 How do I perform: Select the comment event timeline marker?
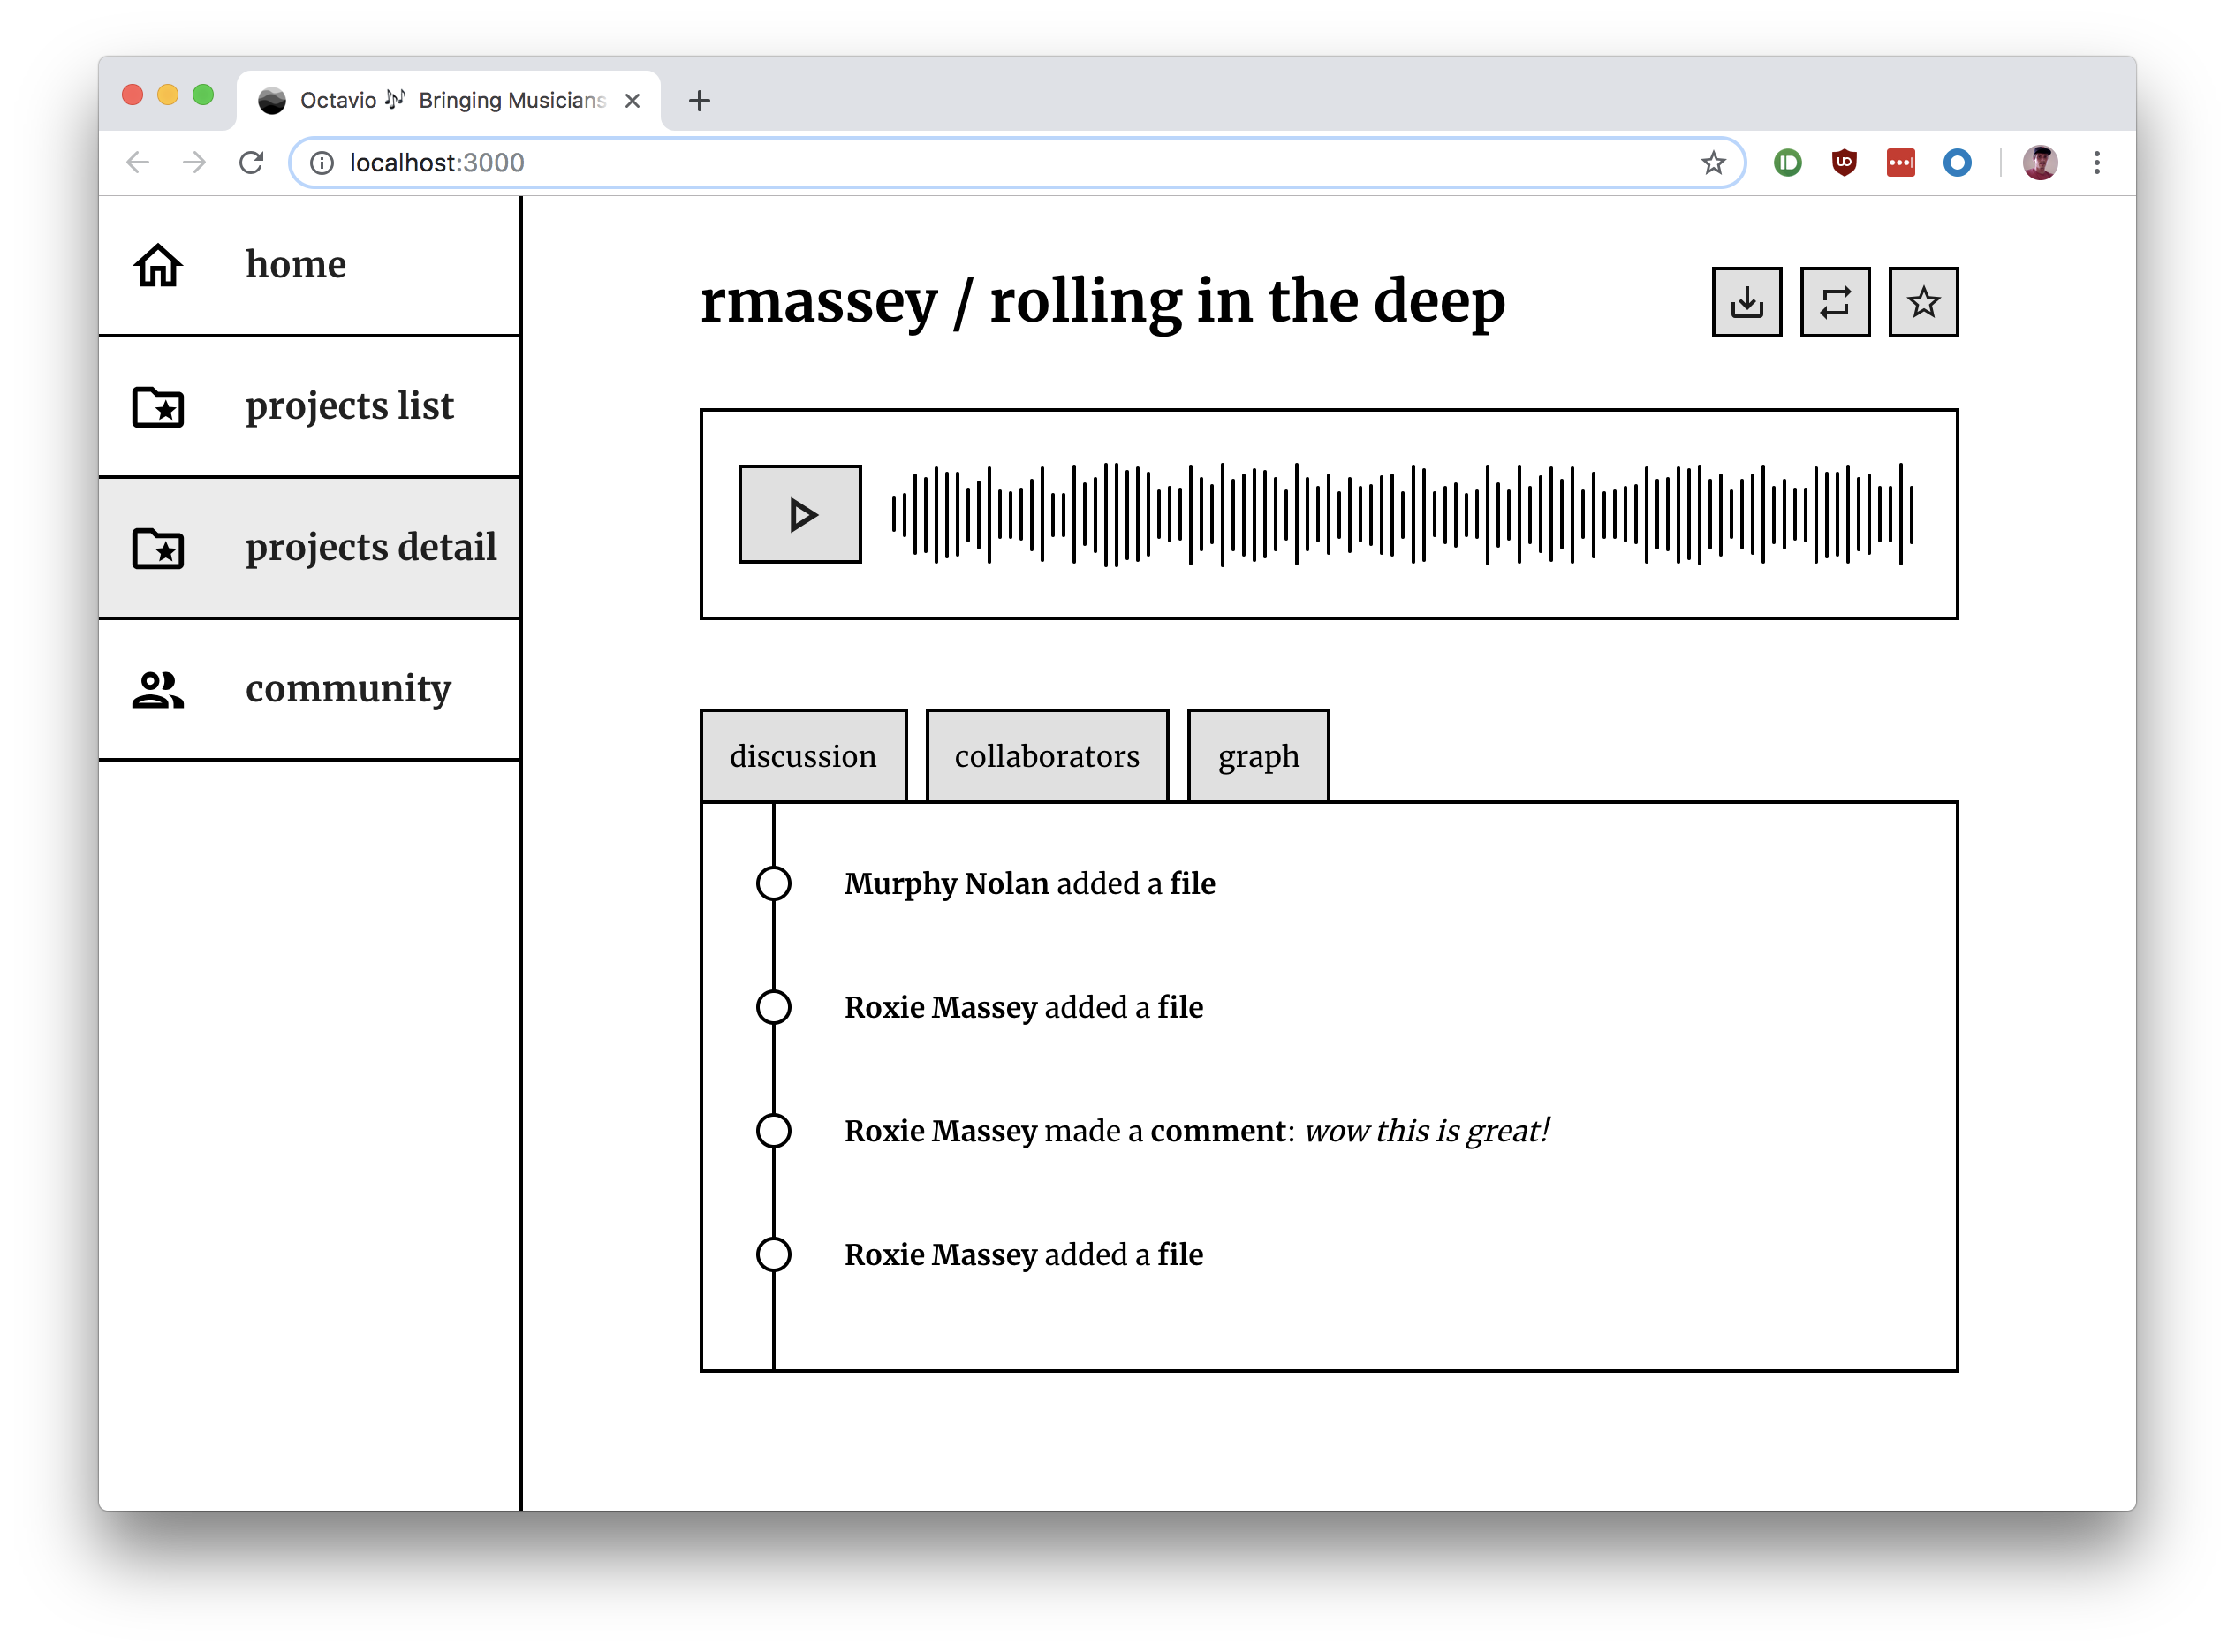tap(773, 1131)
